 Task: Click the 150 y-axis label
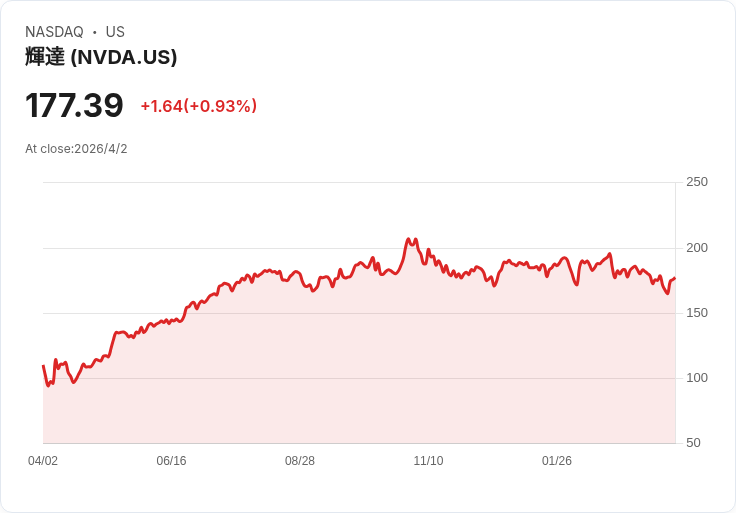click(x=696, y=313)
